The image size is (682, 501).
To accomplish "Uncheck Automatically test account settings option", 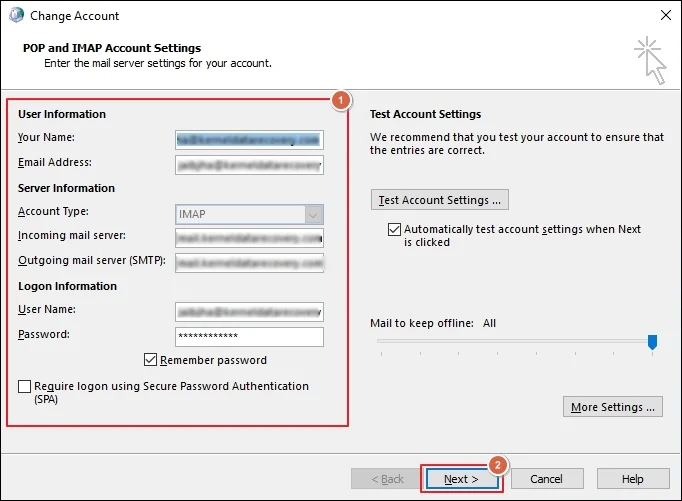I will (x=394, y=229).
